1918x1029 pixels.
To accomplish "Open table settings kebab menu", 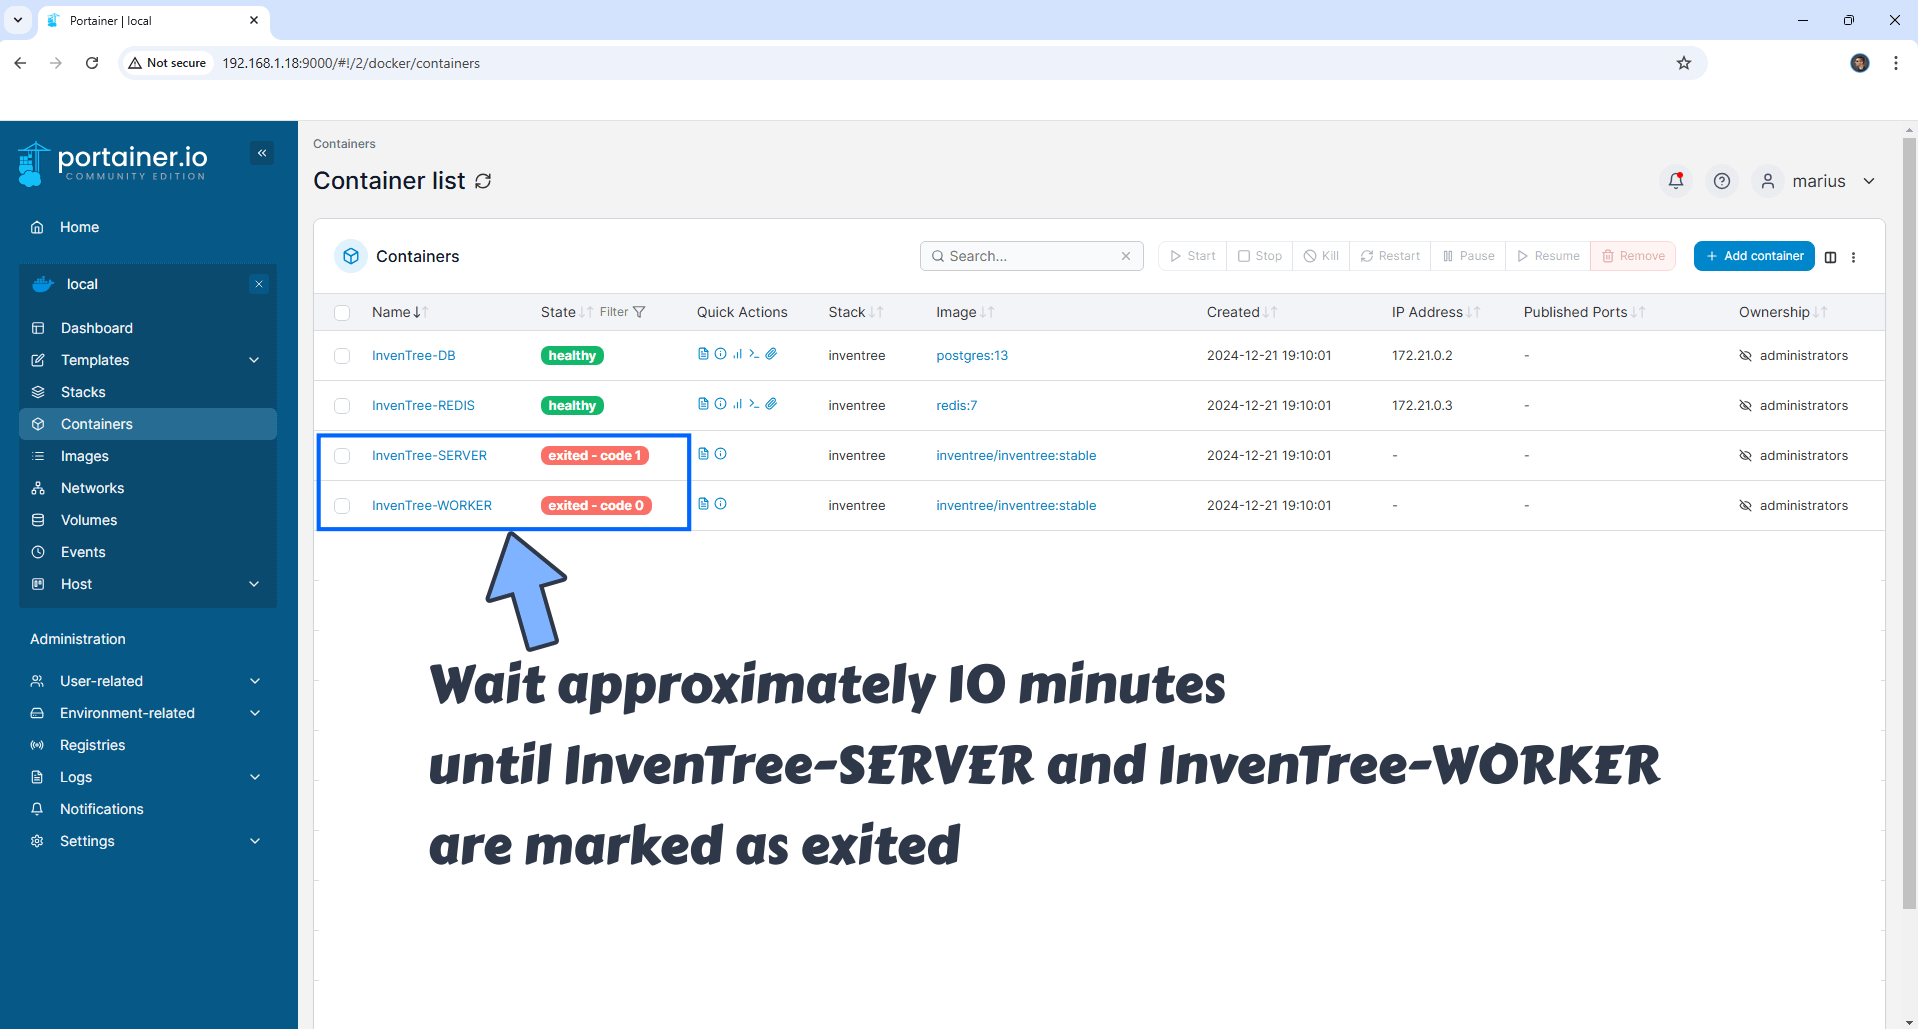I will 1853,257.
